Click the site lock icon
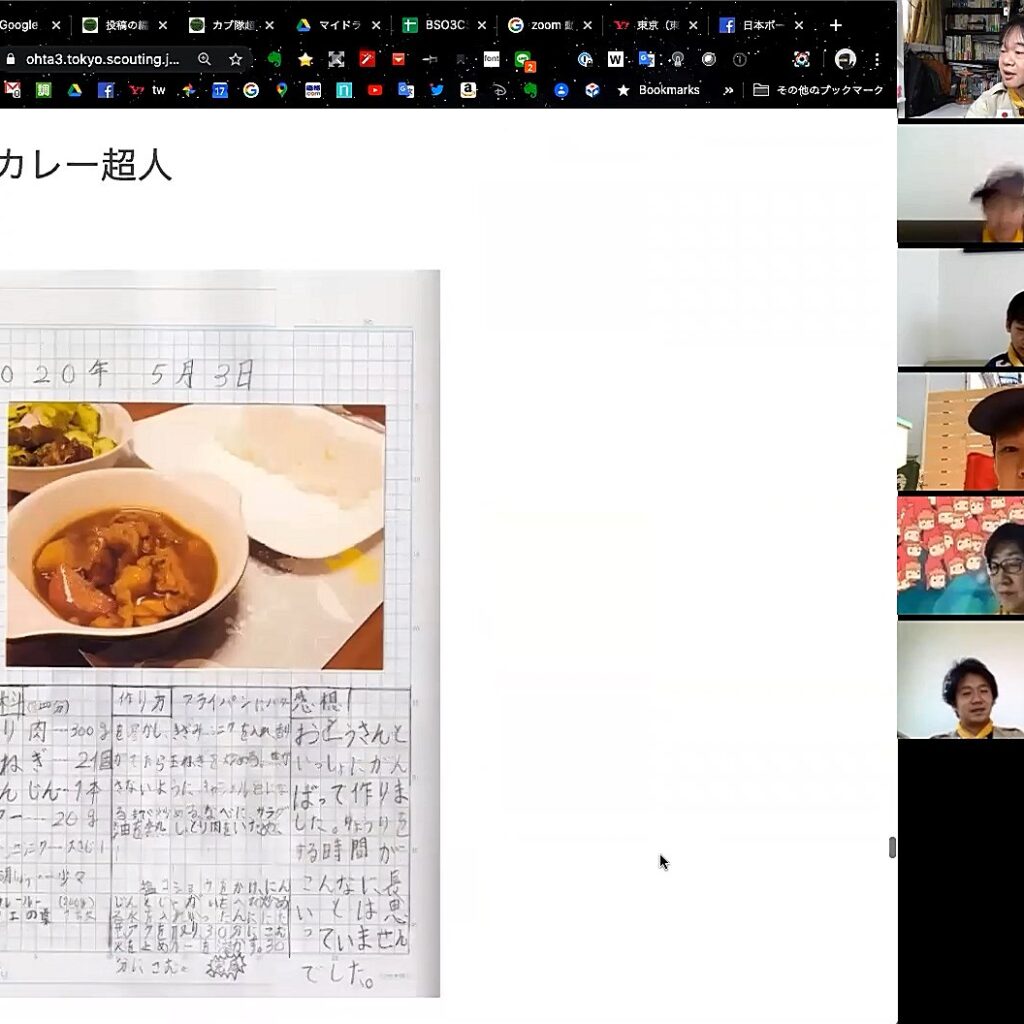1024x1024 pixels. [x=10, y=59]
